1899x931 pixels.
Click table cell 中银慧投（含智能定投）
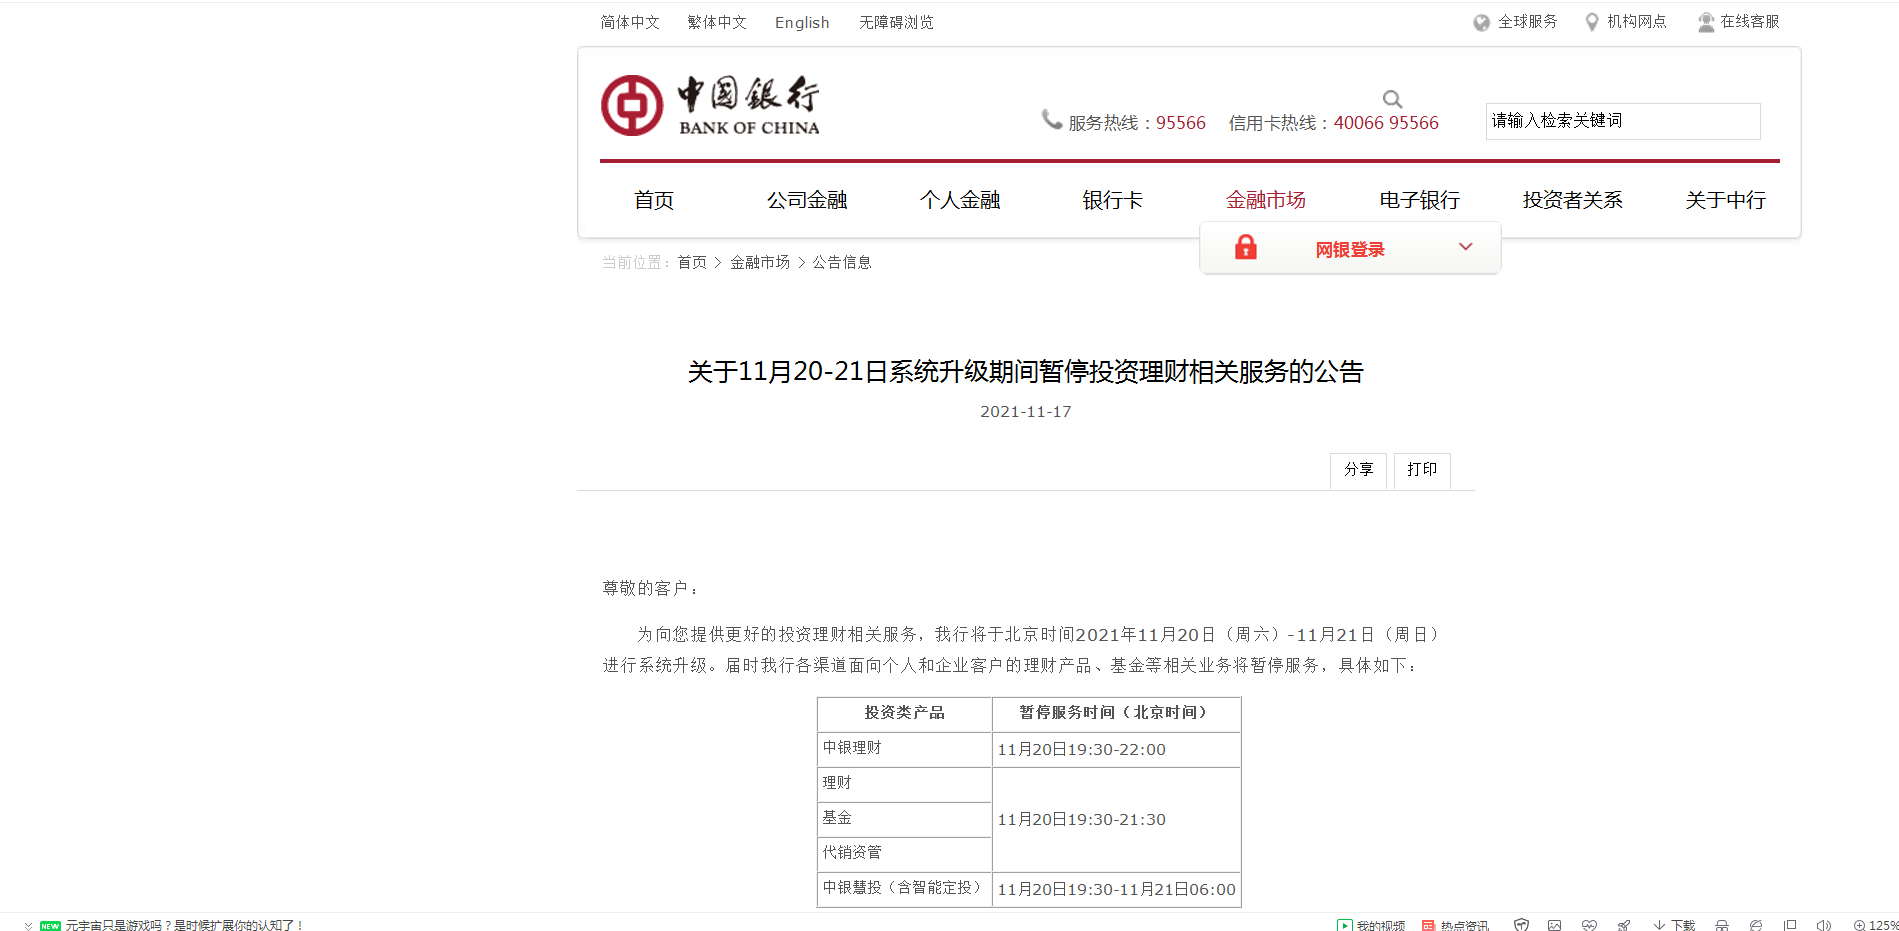point(904,888)
